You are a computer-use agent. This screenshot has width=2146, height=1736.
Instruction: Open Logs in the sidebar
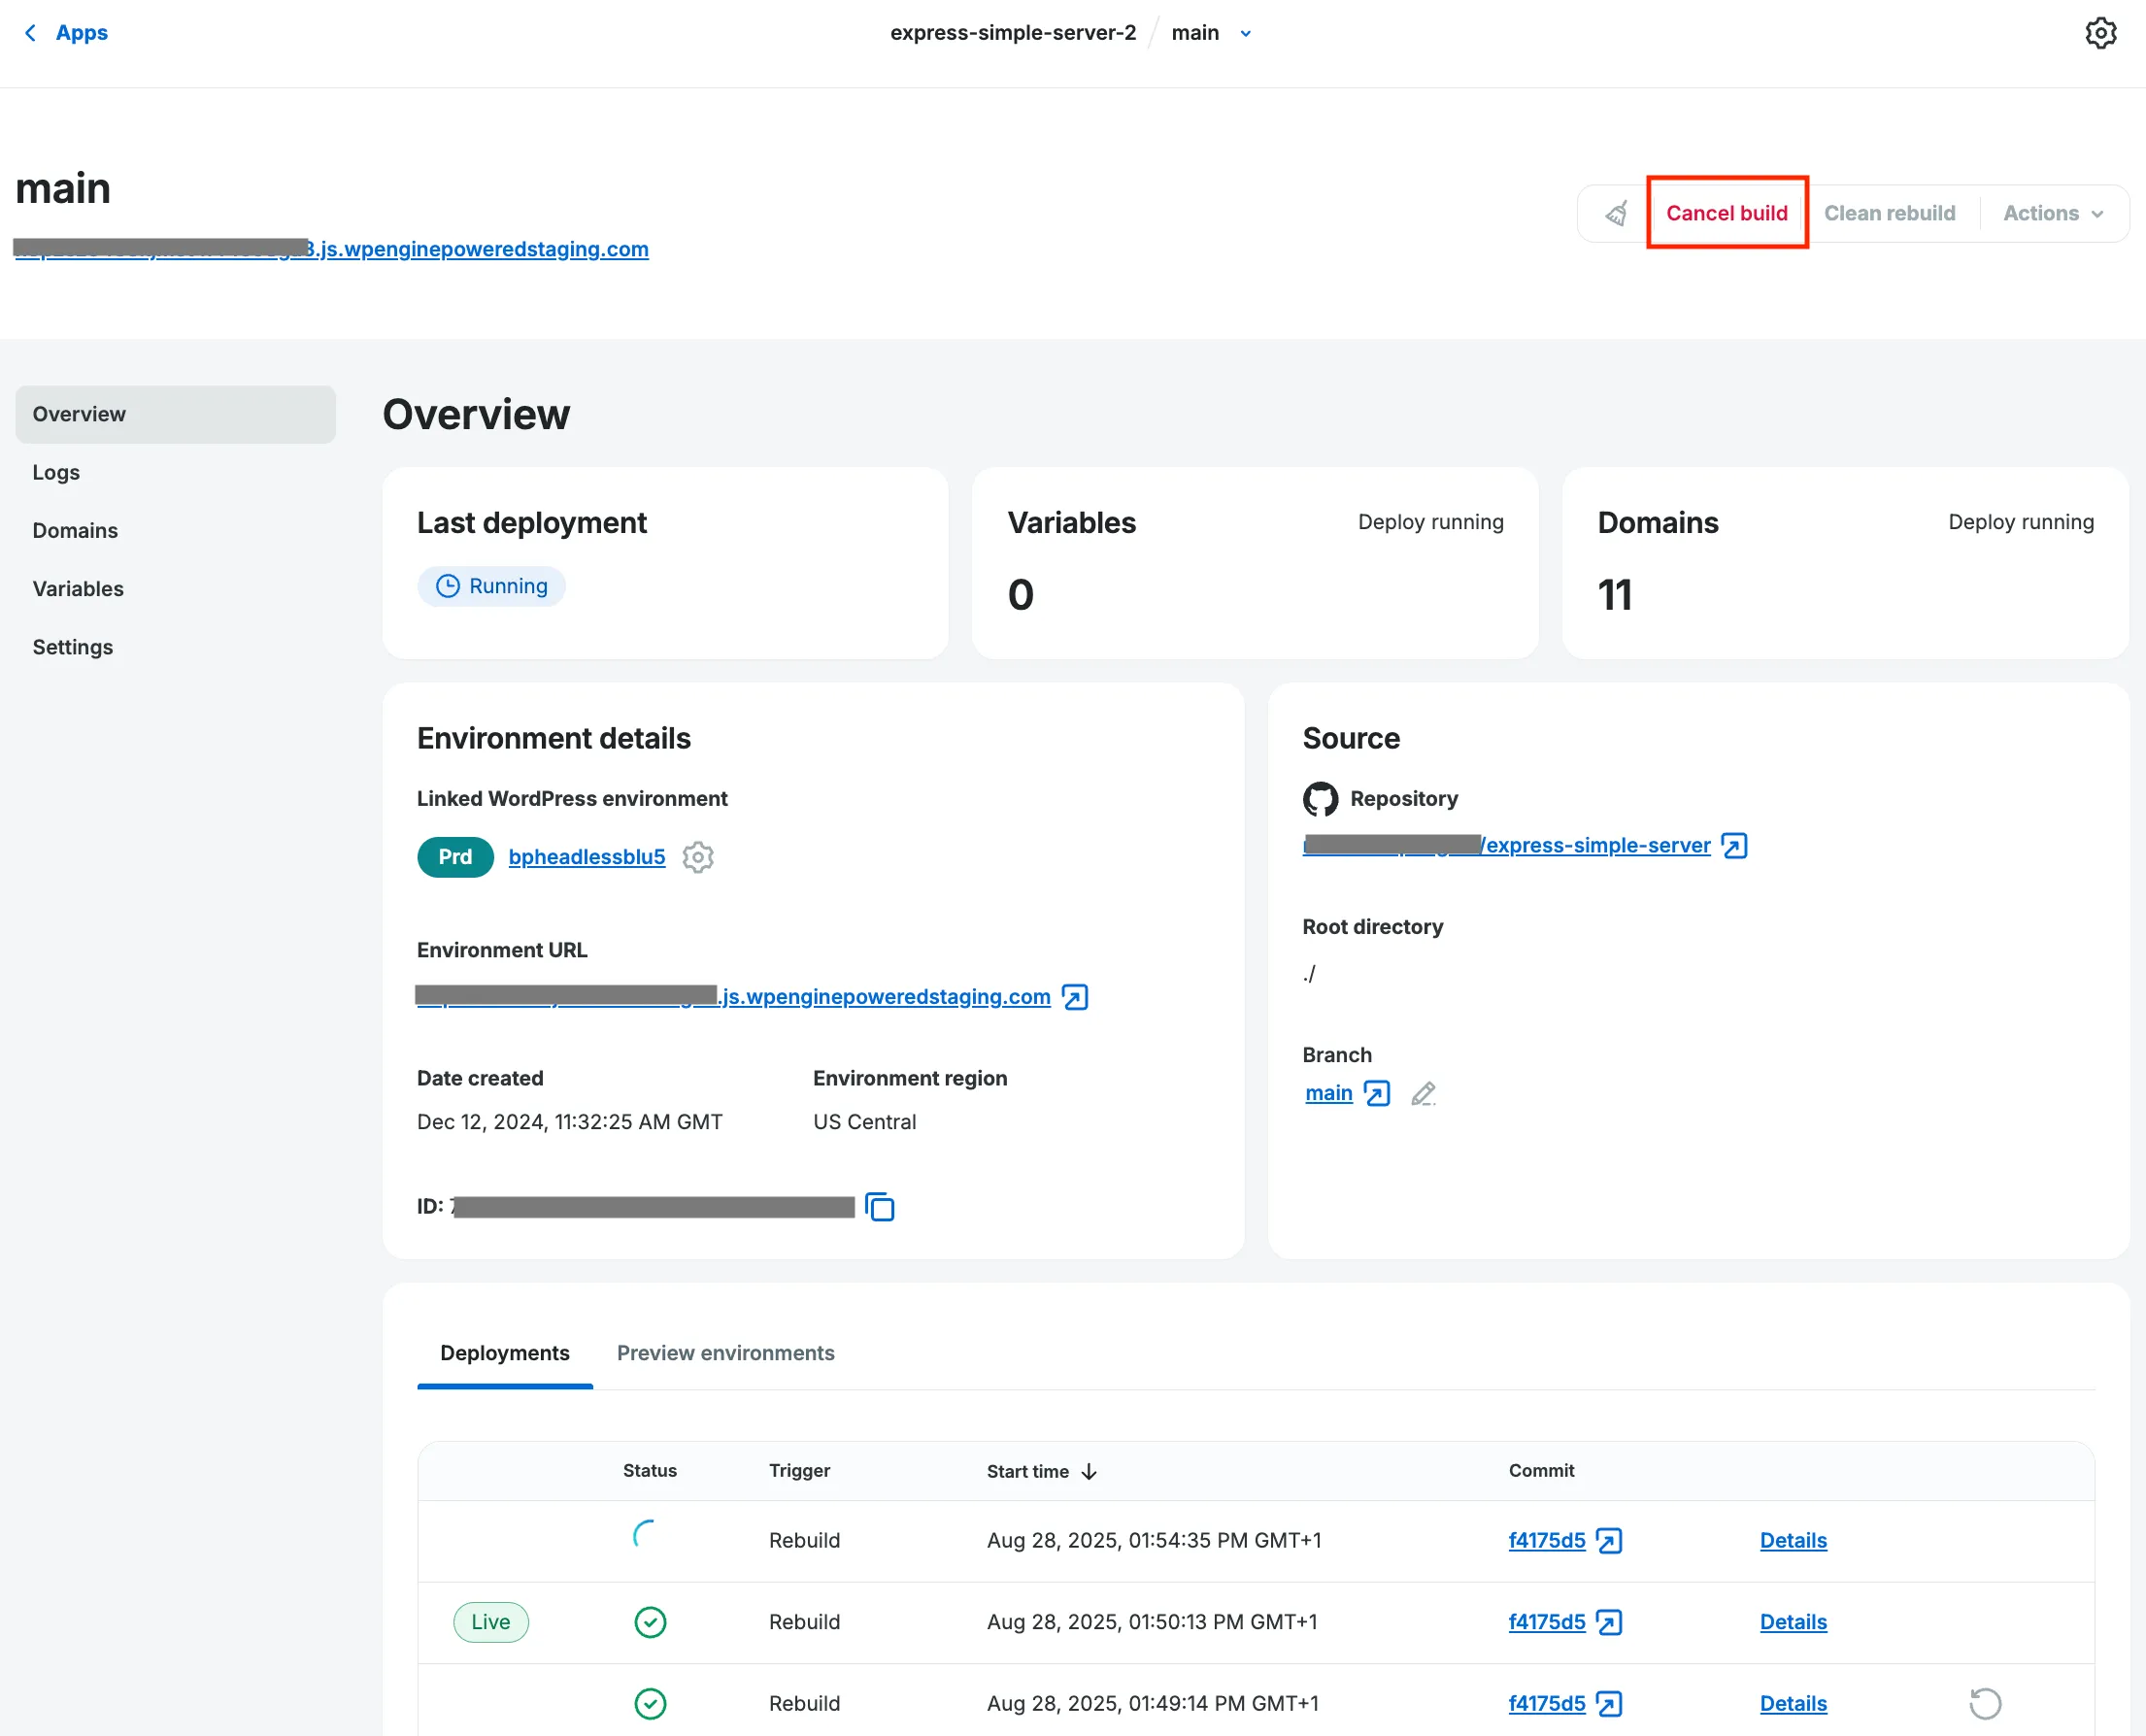[56, 472]
